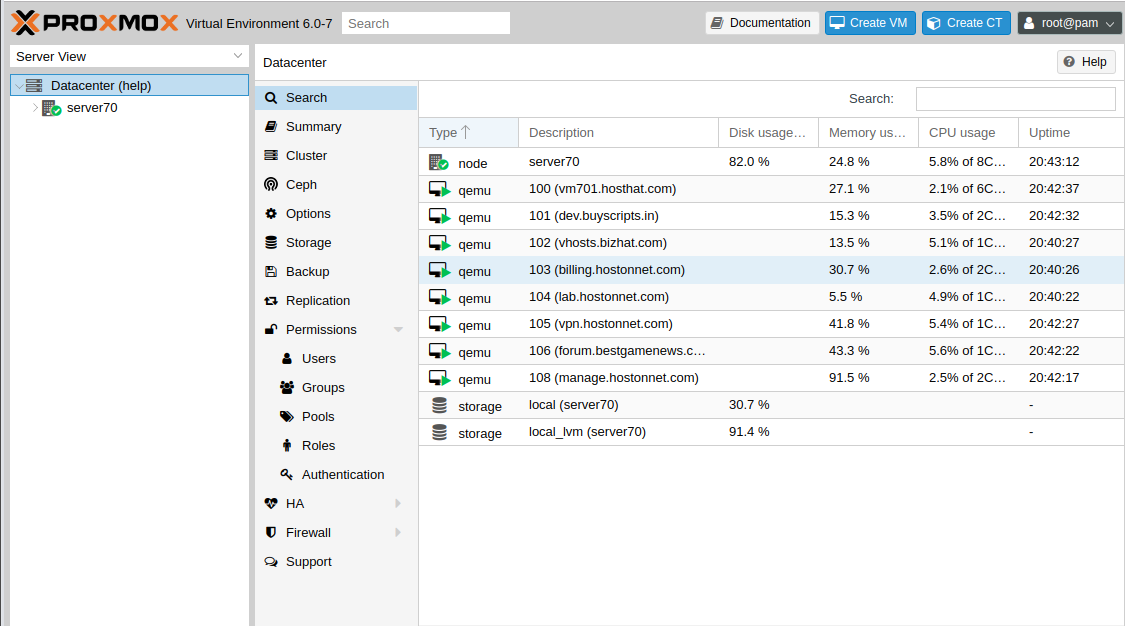
Task: Click the Backup floppy disk icon
Action: pos(270,272)
